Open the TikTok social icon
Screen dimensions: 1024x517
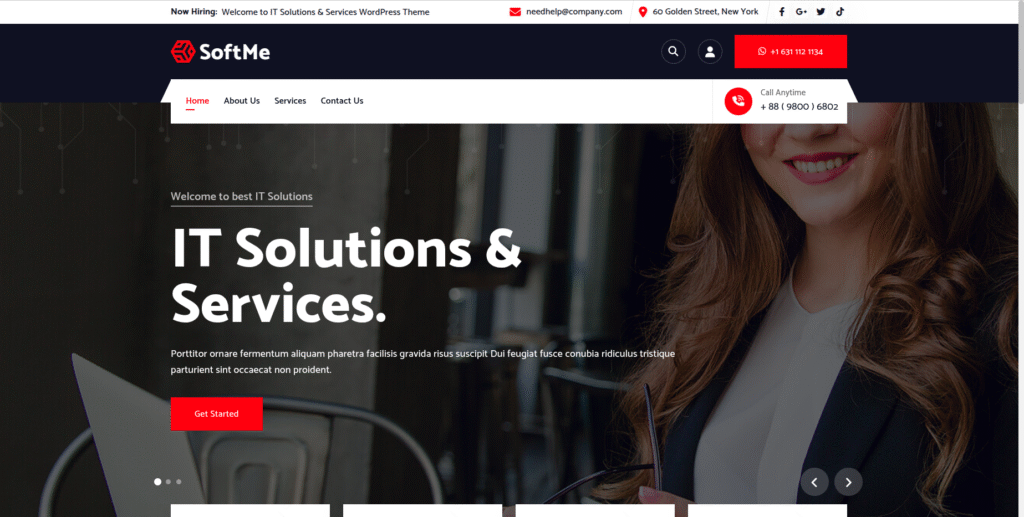(840, 12)
